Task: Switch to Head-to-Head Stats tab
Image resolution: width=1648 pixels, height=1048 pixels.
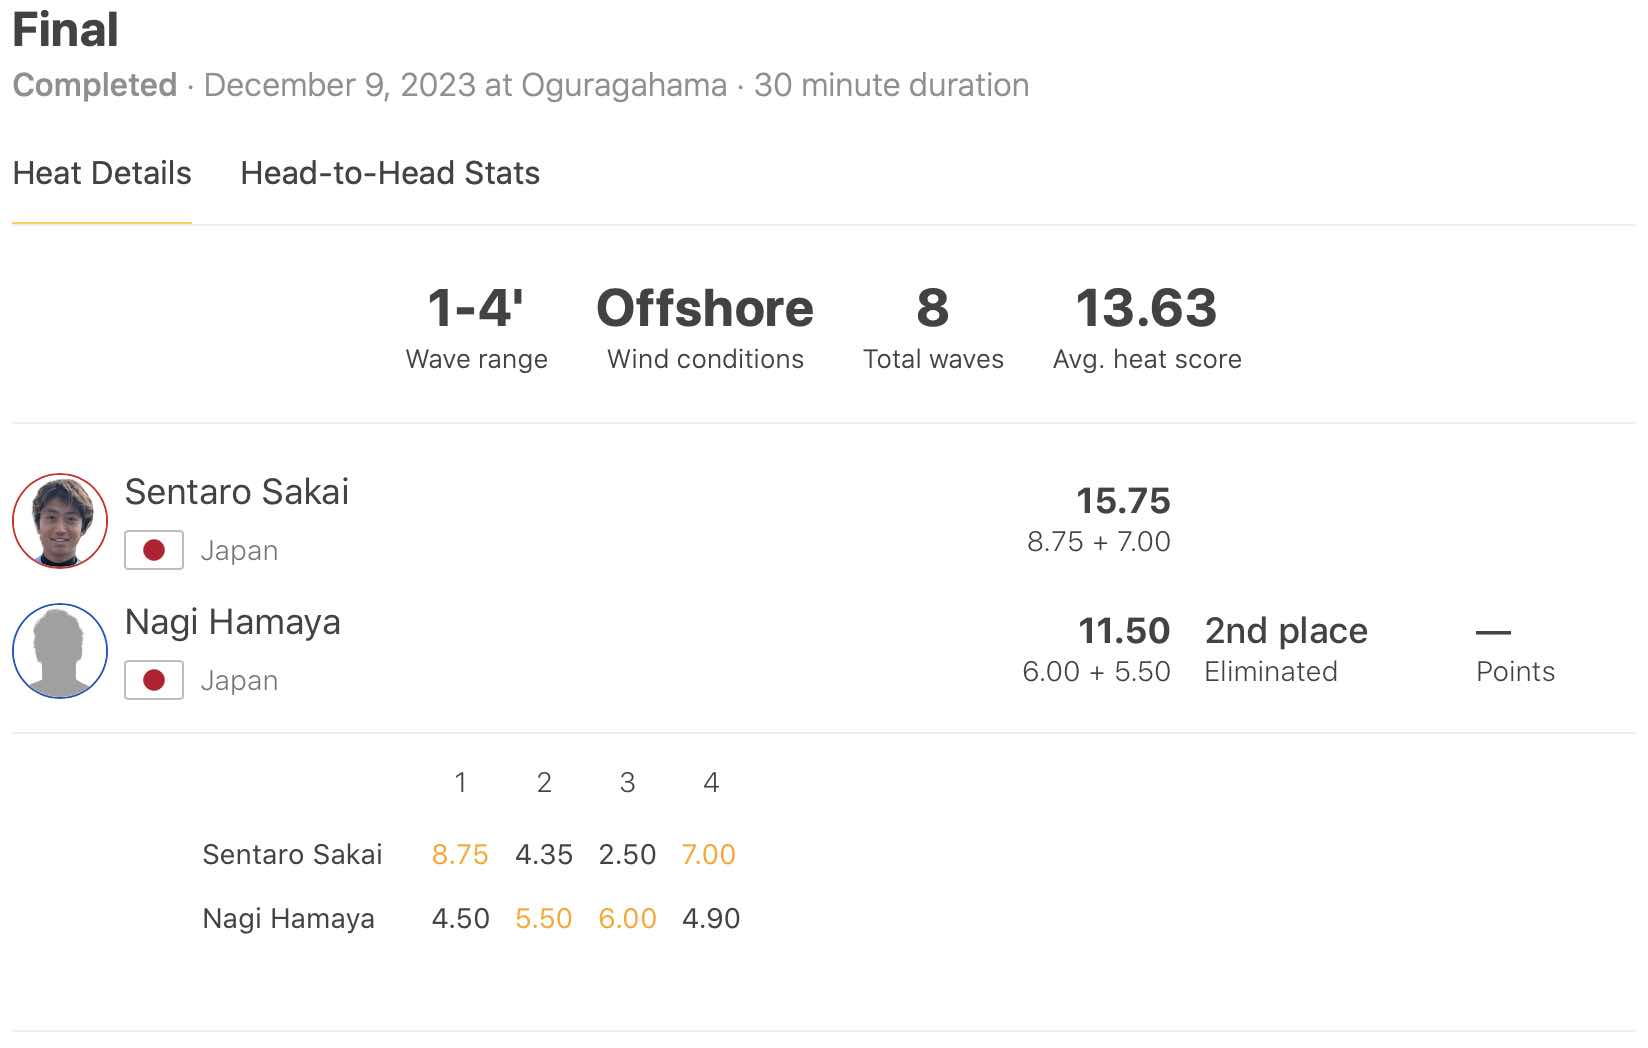Action: (x=390, y=174)
